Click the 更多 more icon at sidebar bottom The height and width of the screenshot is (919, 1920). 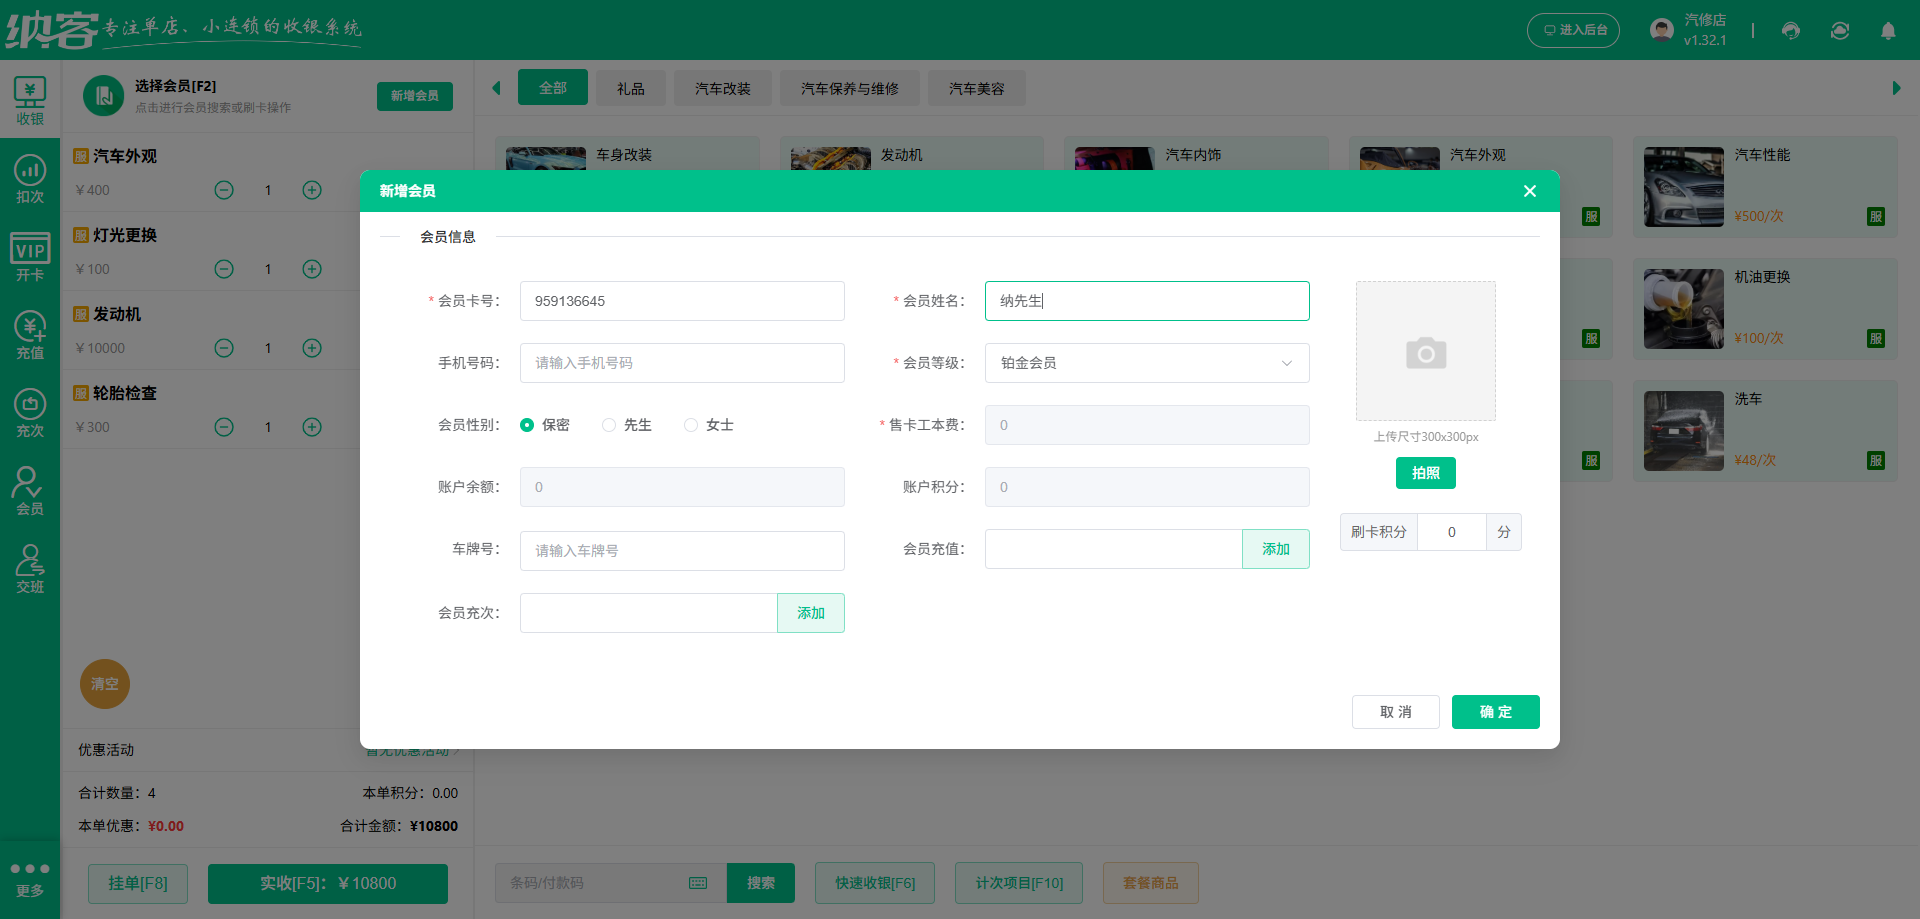click(x=30, y=878)
